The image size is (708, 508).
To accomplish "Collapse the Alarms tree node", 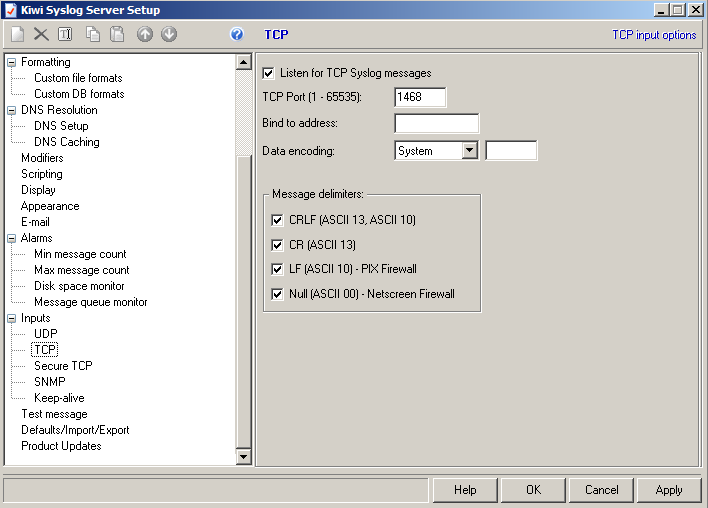I will (x=12, y=239).
